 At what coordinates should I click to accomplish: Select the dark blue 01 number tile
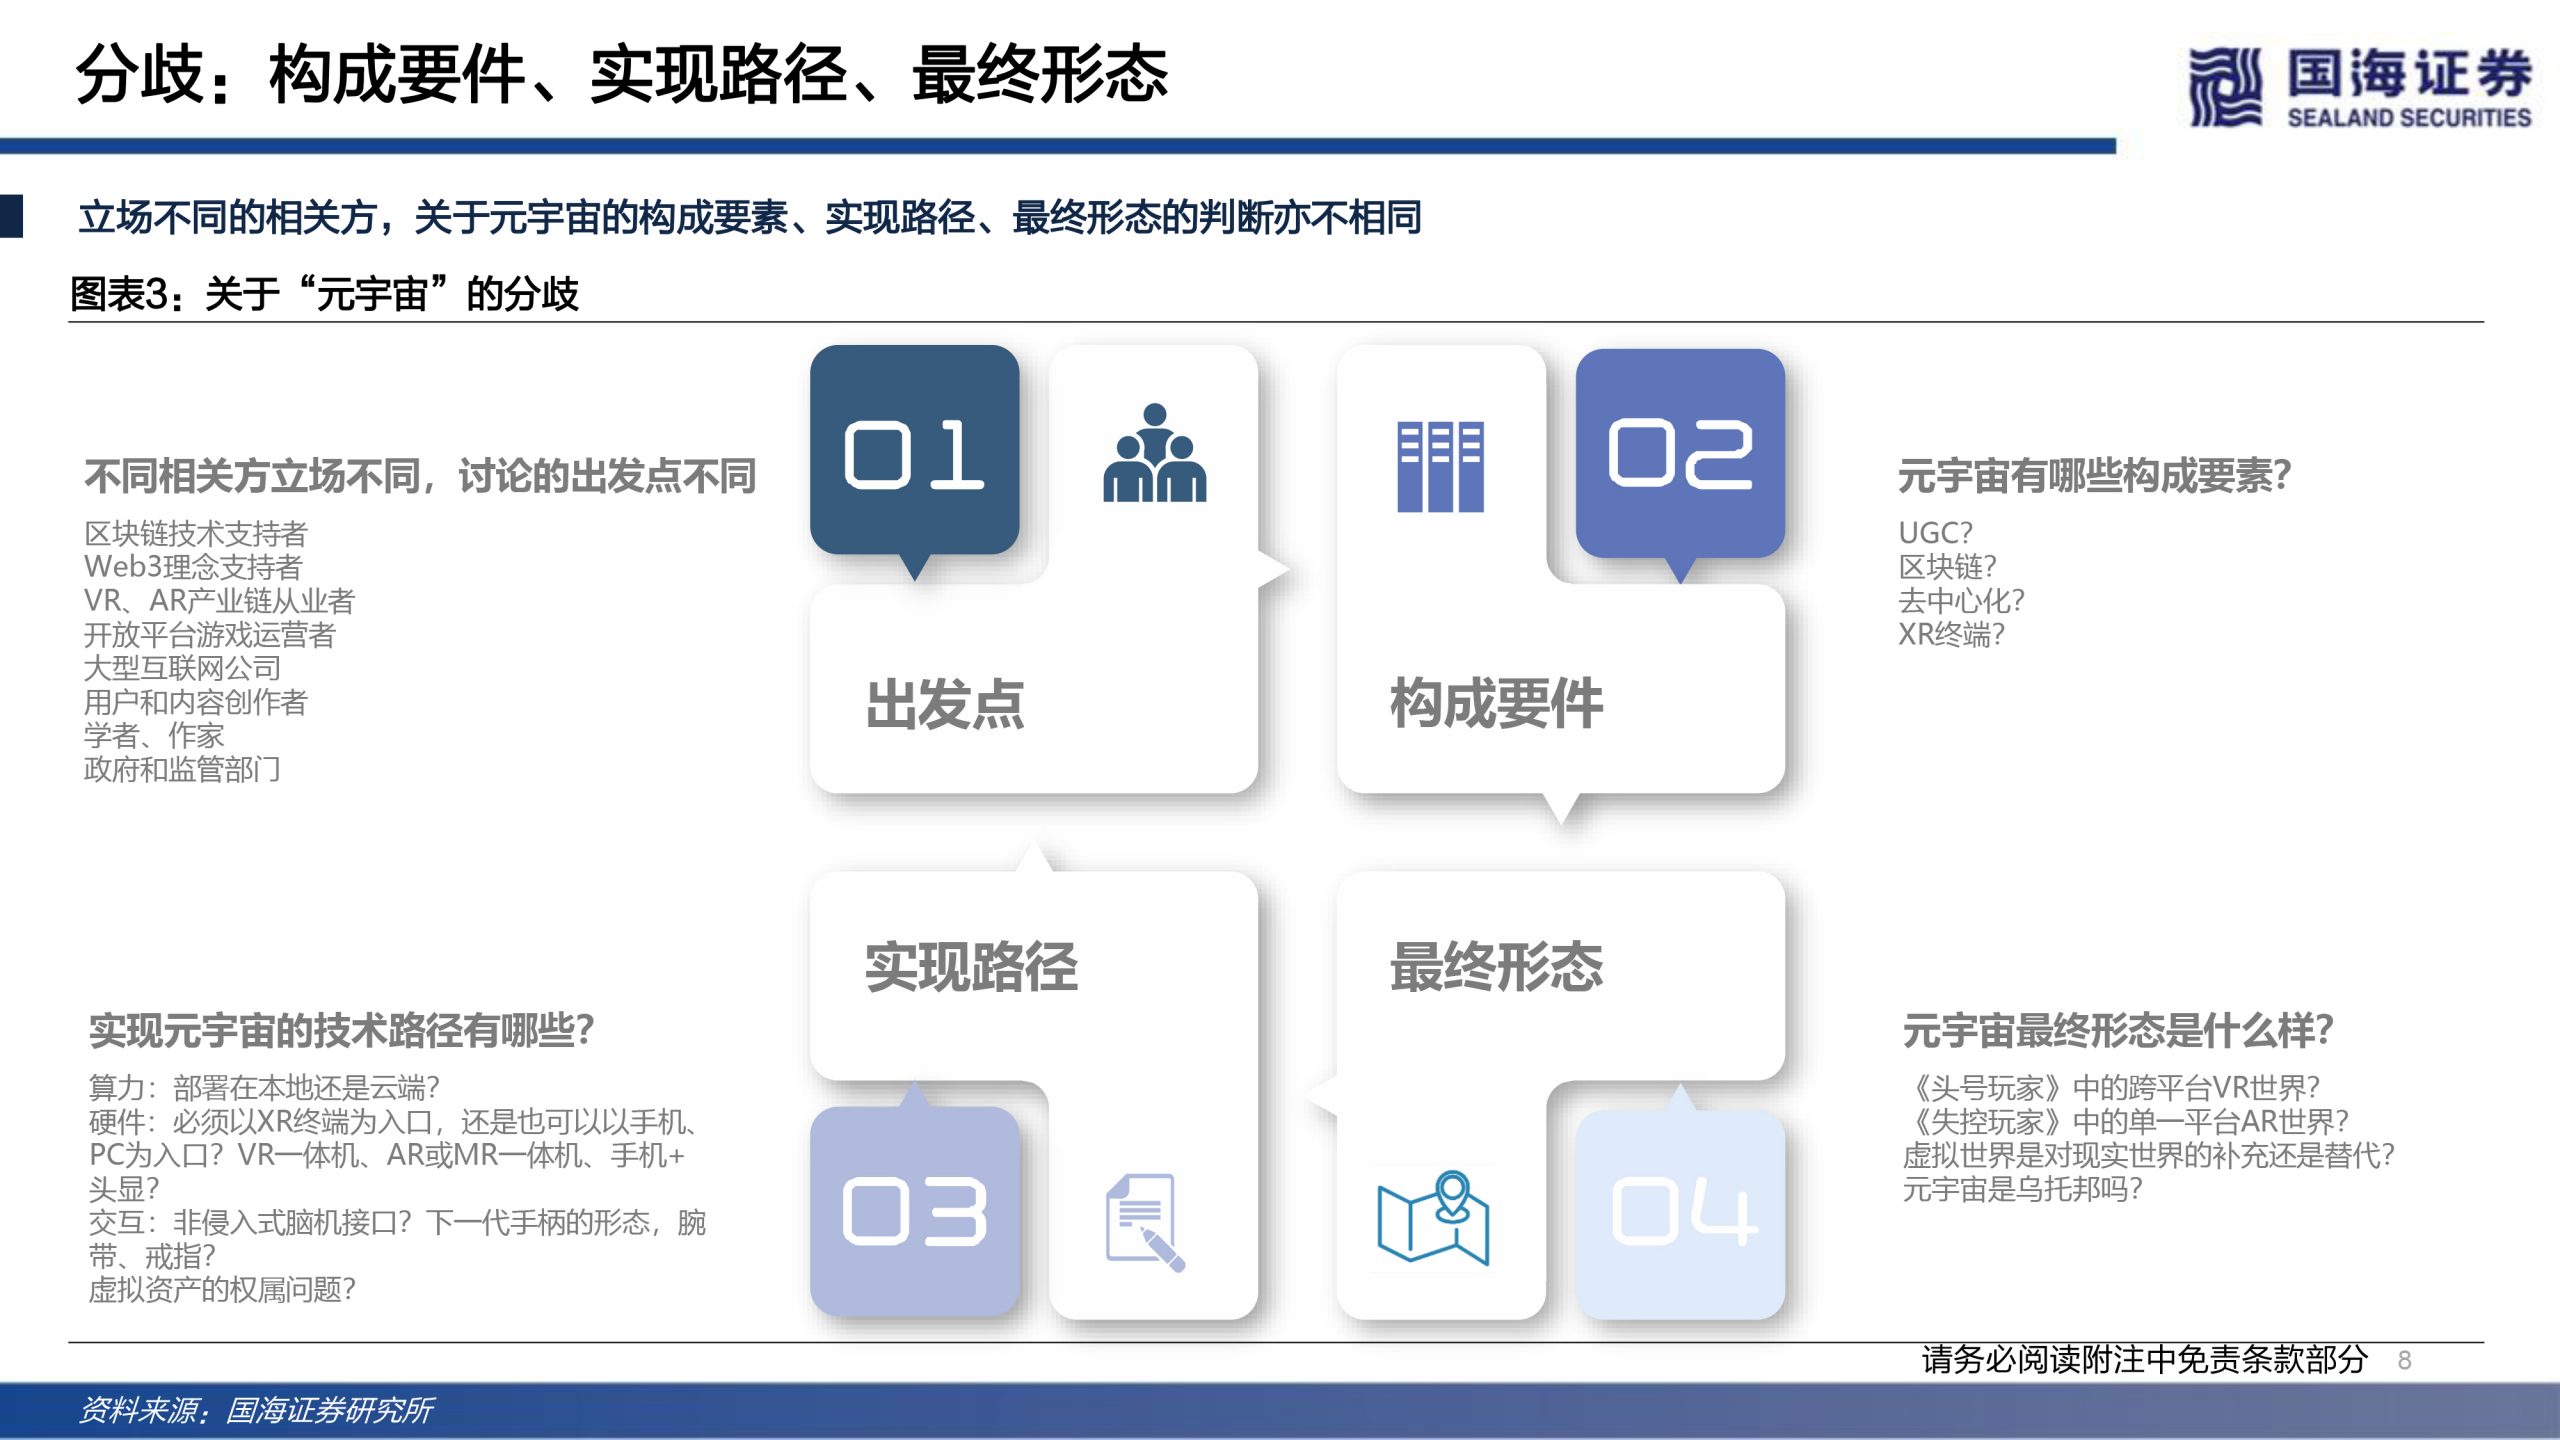pos(914,450)
